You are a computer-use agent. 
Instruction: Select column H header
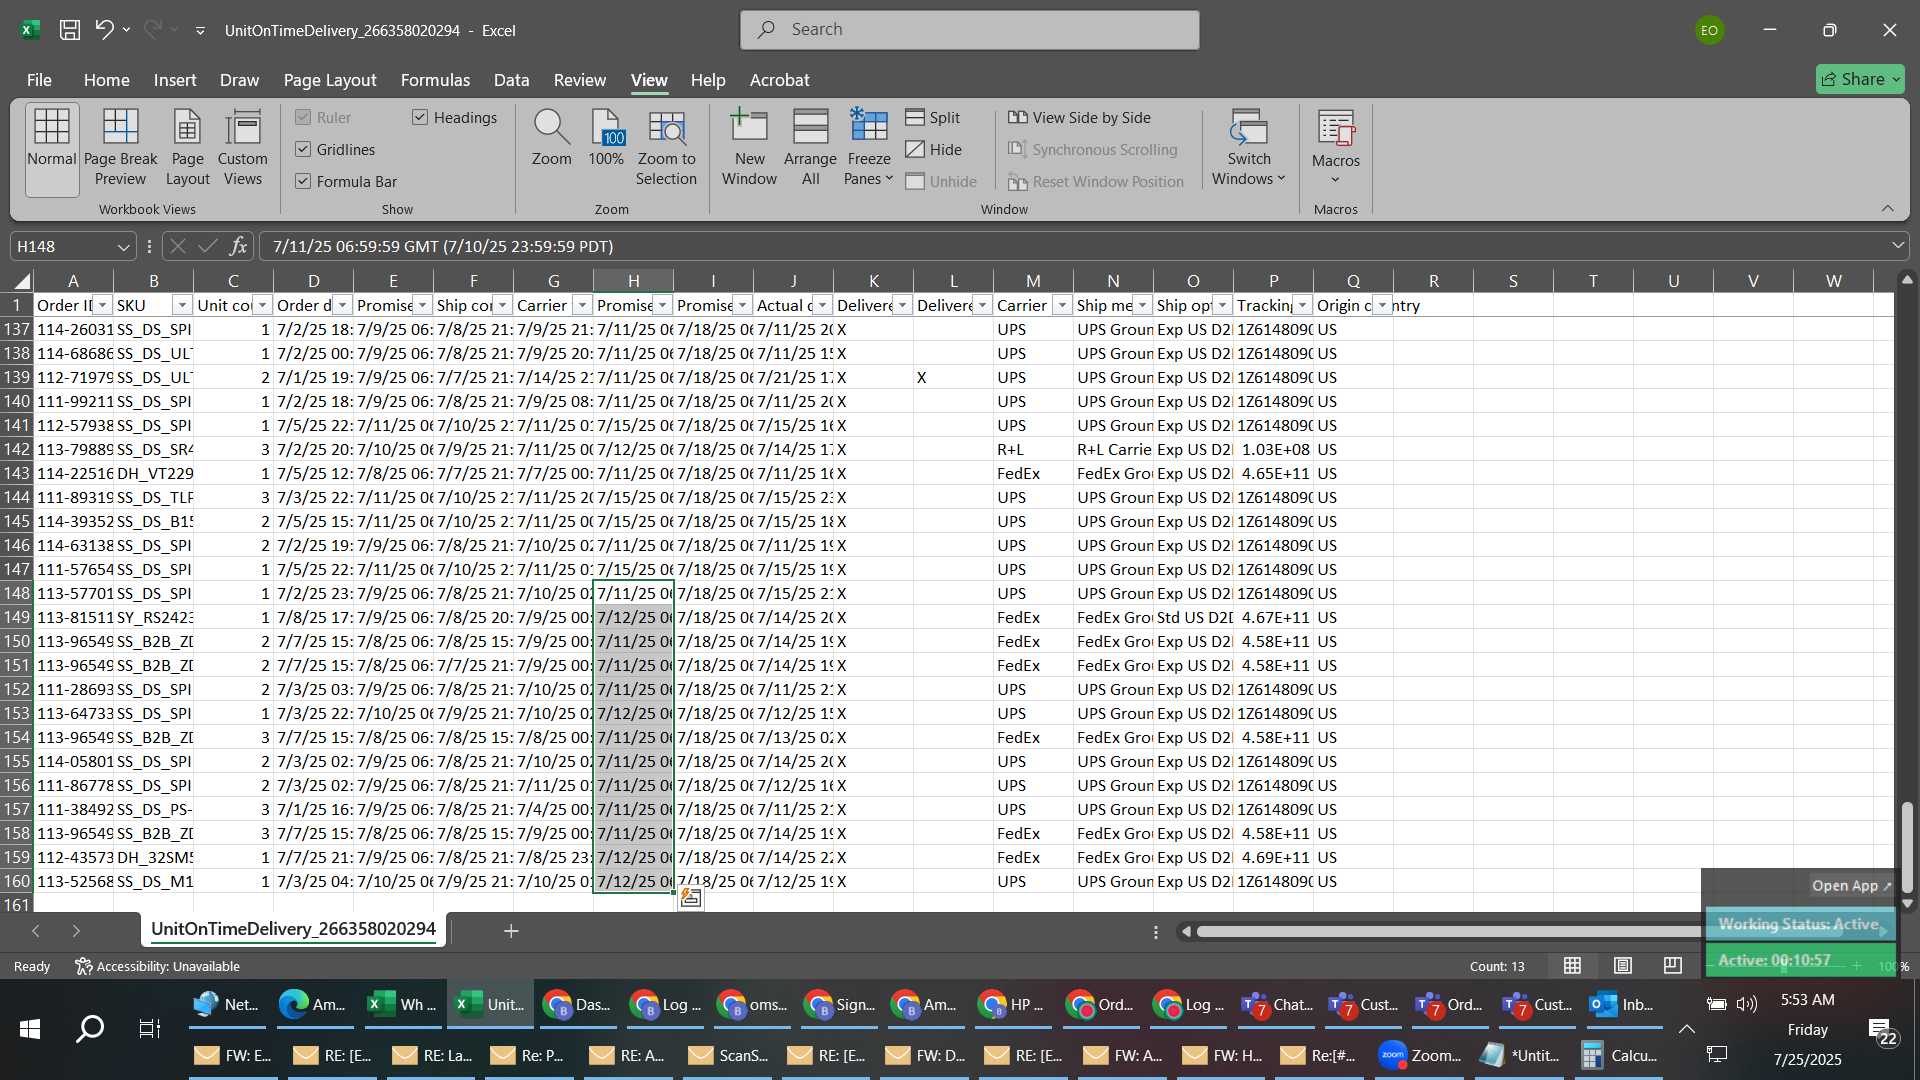[633, 281]
